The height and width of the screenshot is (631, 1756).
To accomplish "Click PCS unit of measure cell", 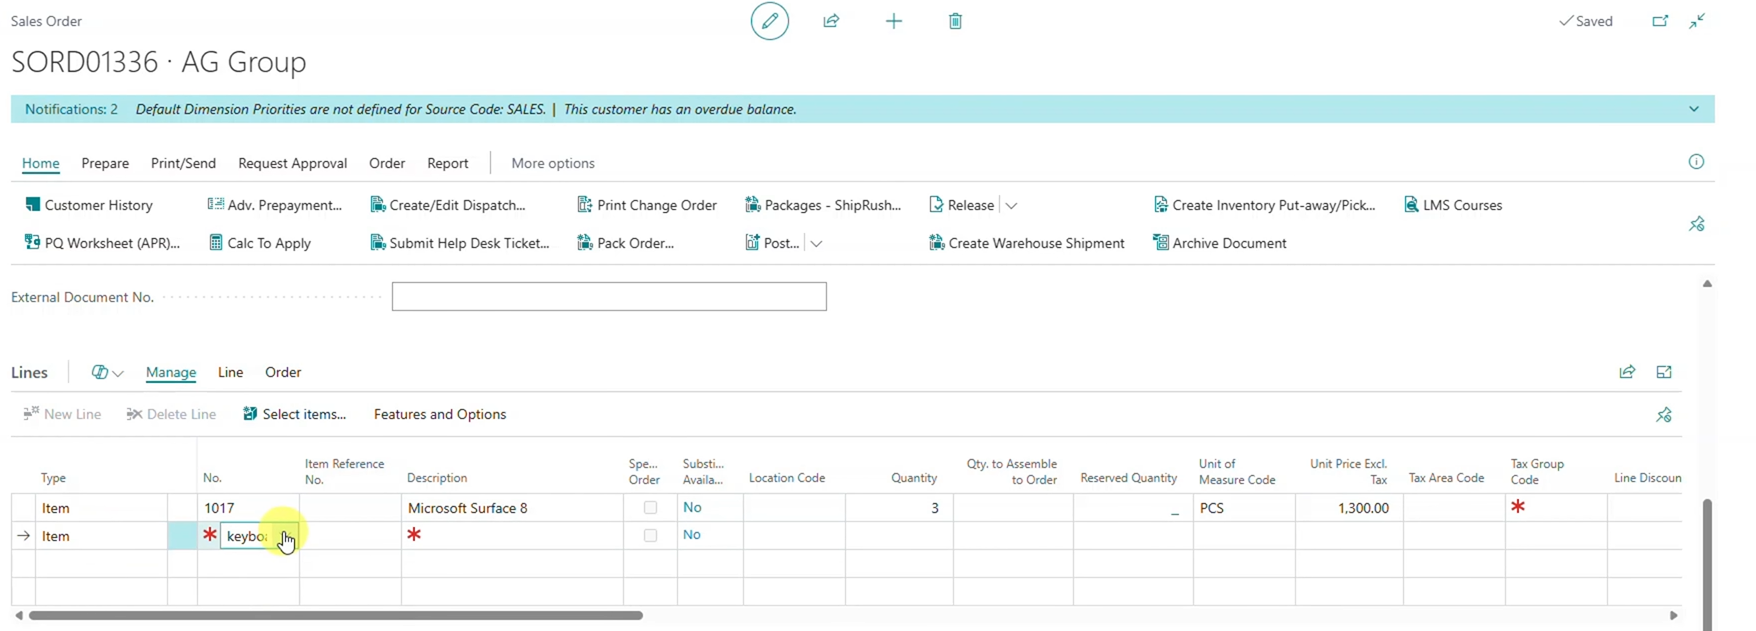I will 1244,508.
